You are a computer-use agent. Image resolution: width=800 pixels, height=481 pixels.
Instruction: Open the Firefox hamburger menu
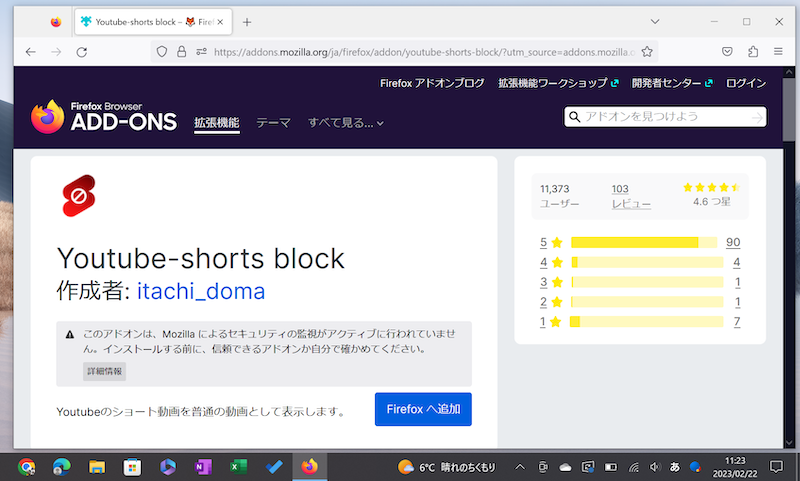tap(780, 52)
